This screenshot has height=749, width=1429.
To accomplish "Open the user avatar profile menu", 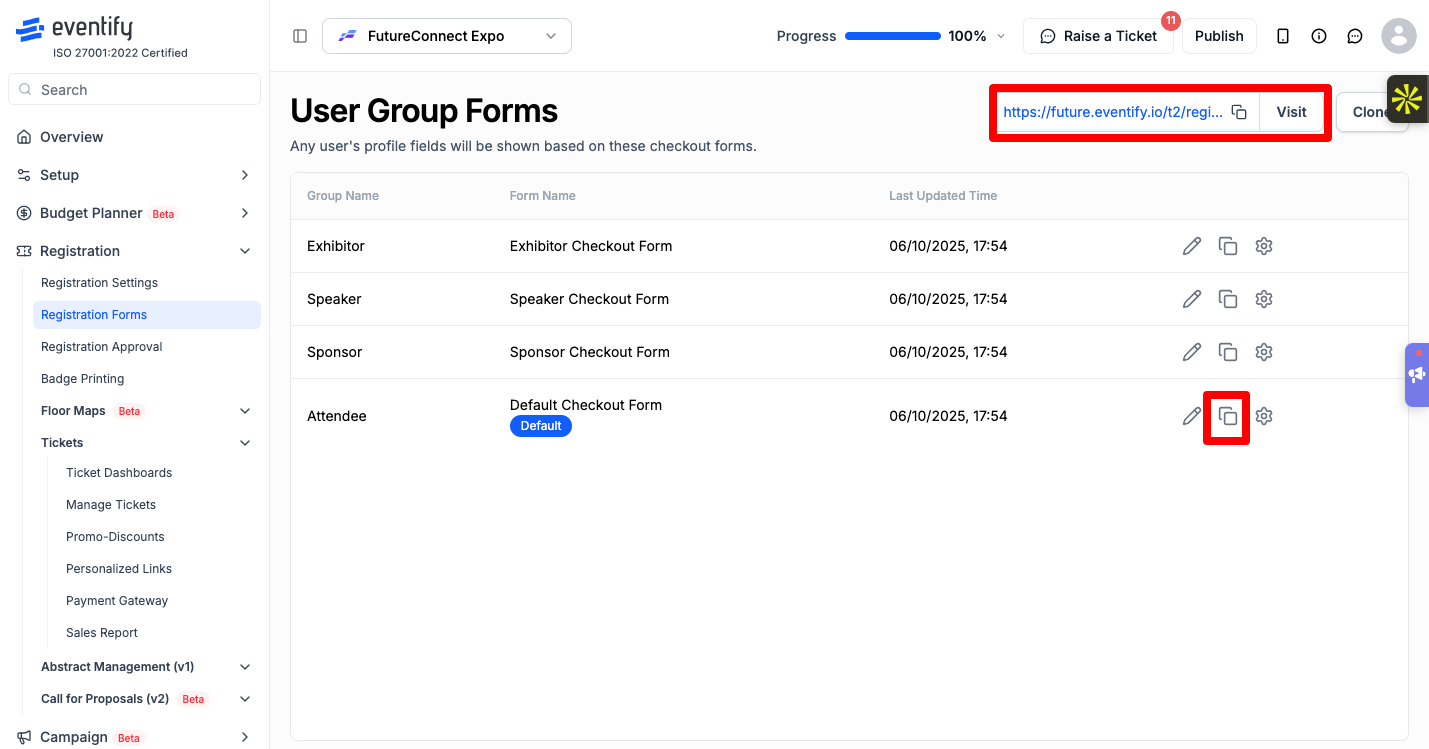I will tap(1399, 36).
